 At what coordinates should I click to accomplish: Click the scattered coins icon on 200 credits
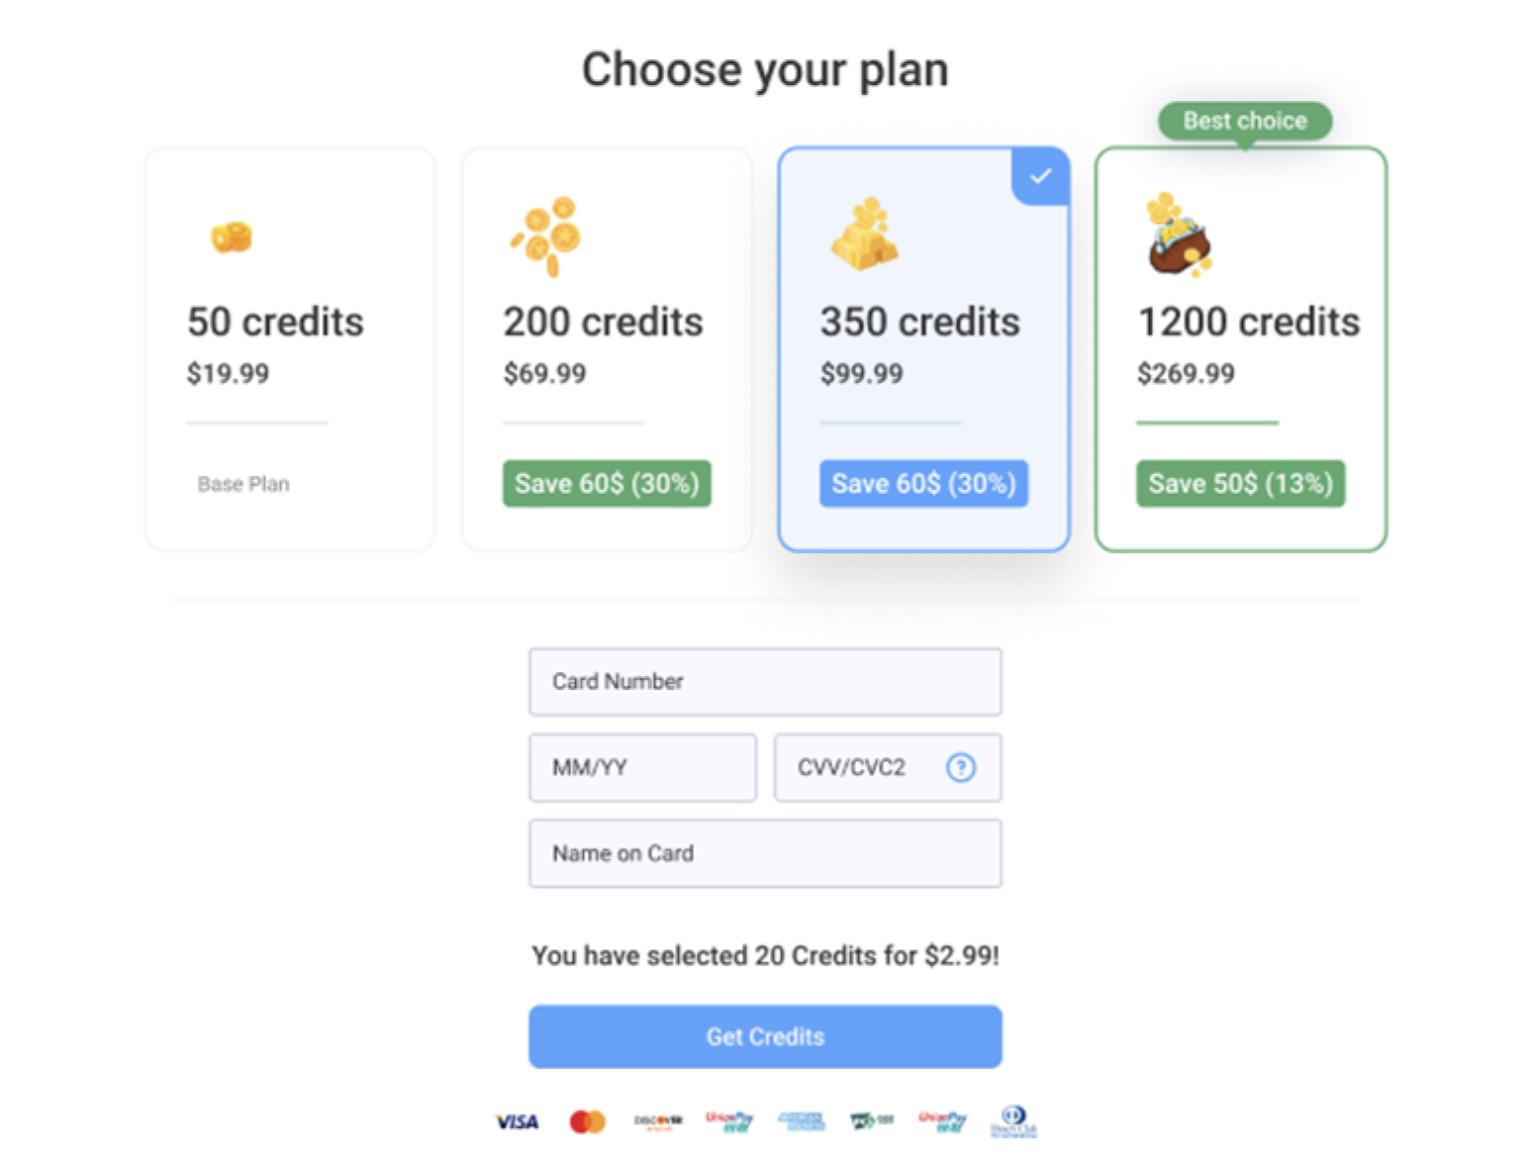[547, 236]
